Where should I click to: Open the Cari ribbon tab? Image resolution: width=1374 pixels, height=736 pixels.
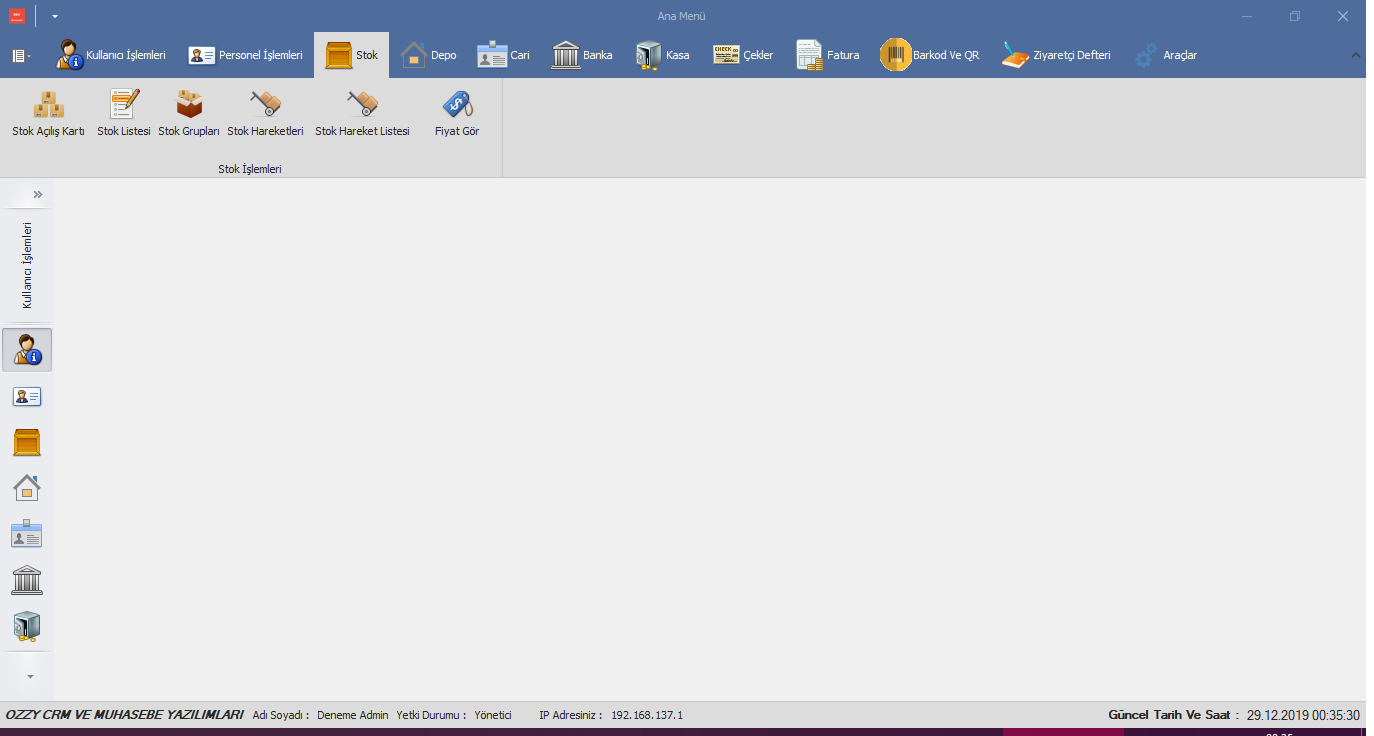pyautogui.click(x=504, y=55)
